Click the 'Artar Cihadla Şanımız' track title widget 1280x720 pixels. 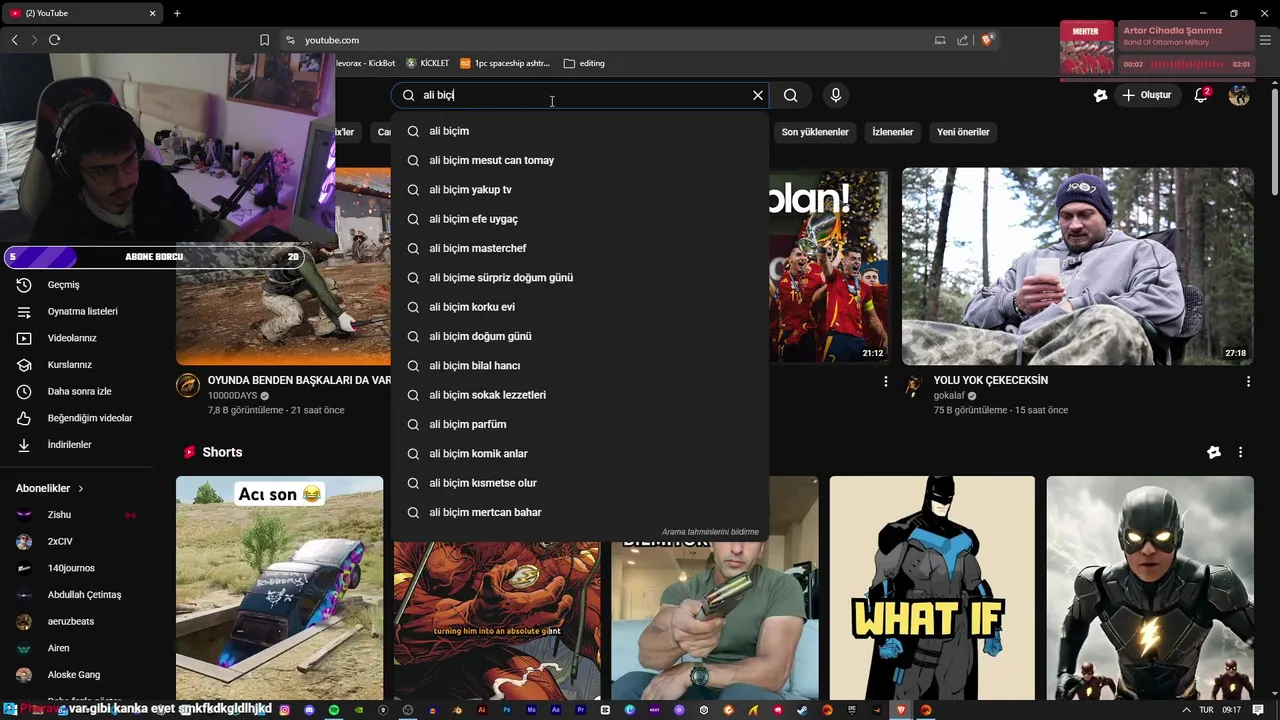[x=1172, y=30]
